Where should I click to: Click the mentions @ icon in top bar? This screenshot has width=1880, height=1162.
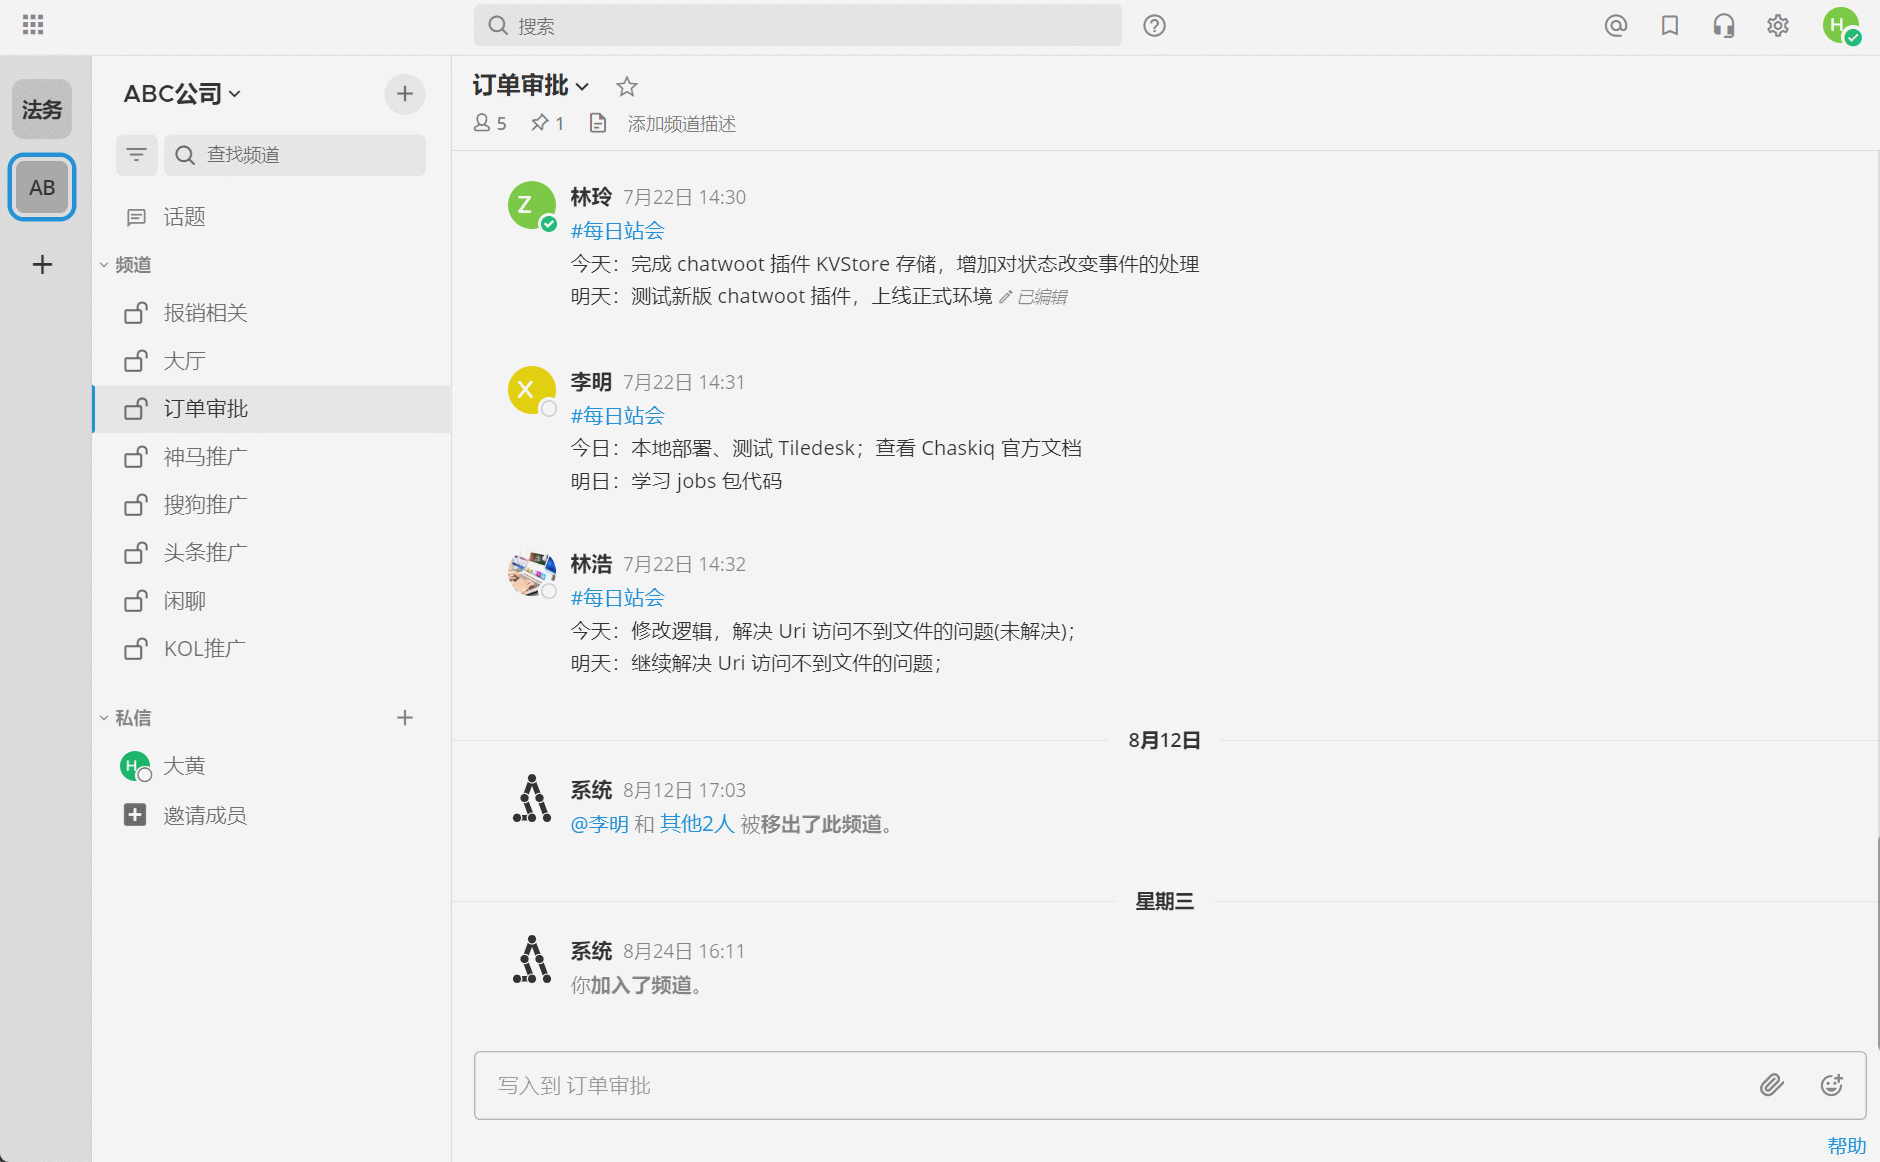click(x=1615, y=26)
